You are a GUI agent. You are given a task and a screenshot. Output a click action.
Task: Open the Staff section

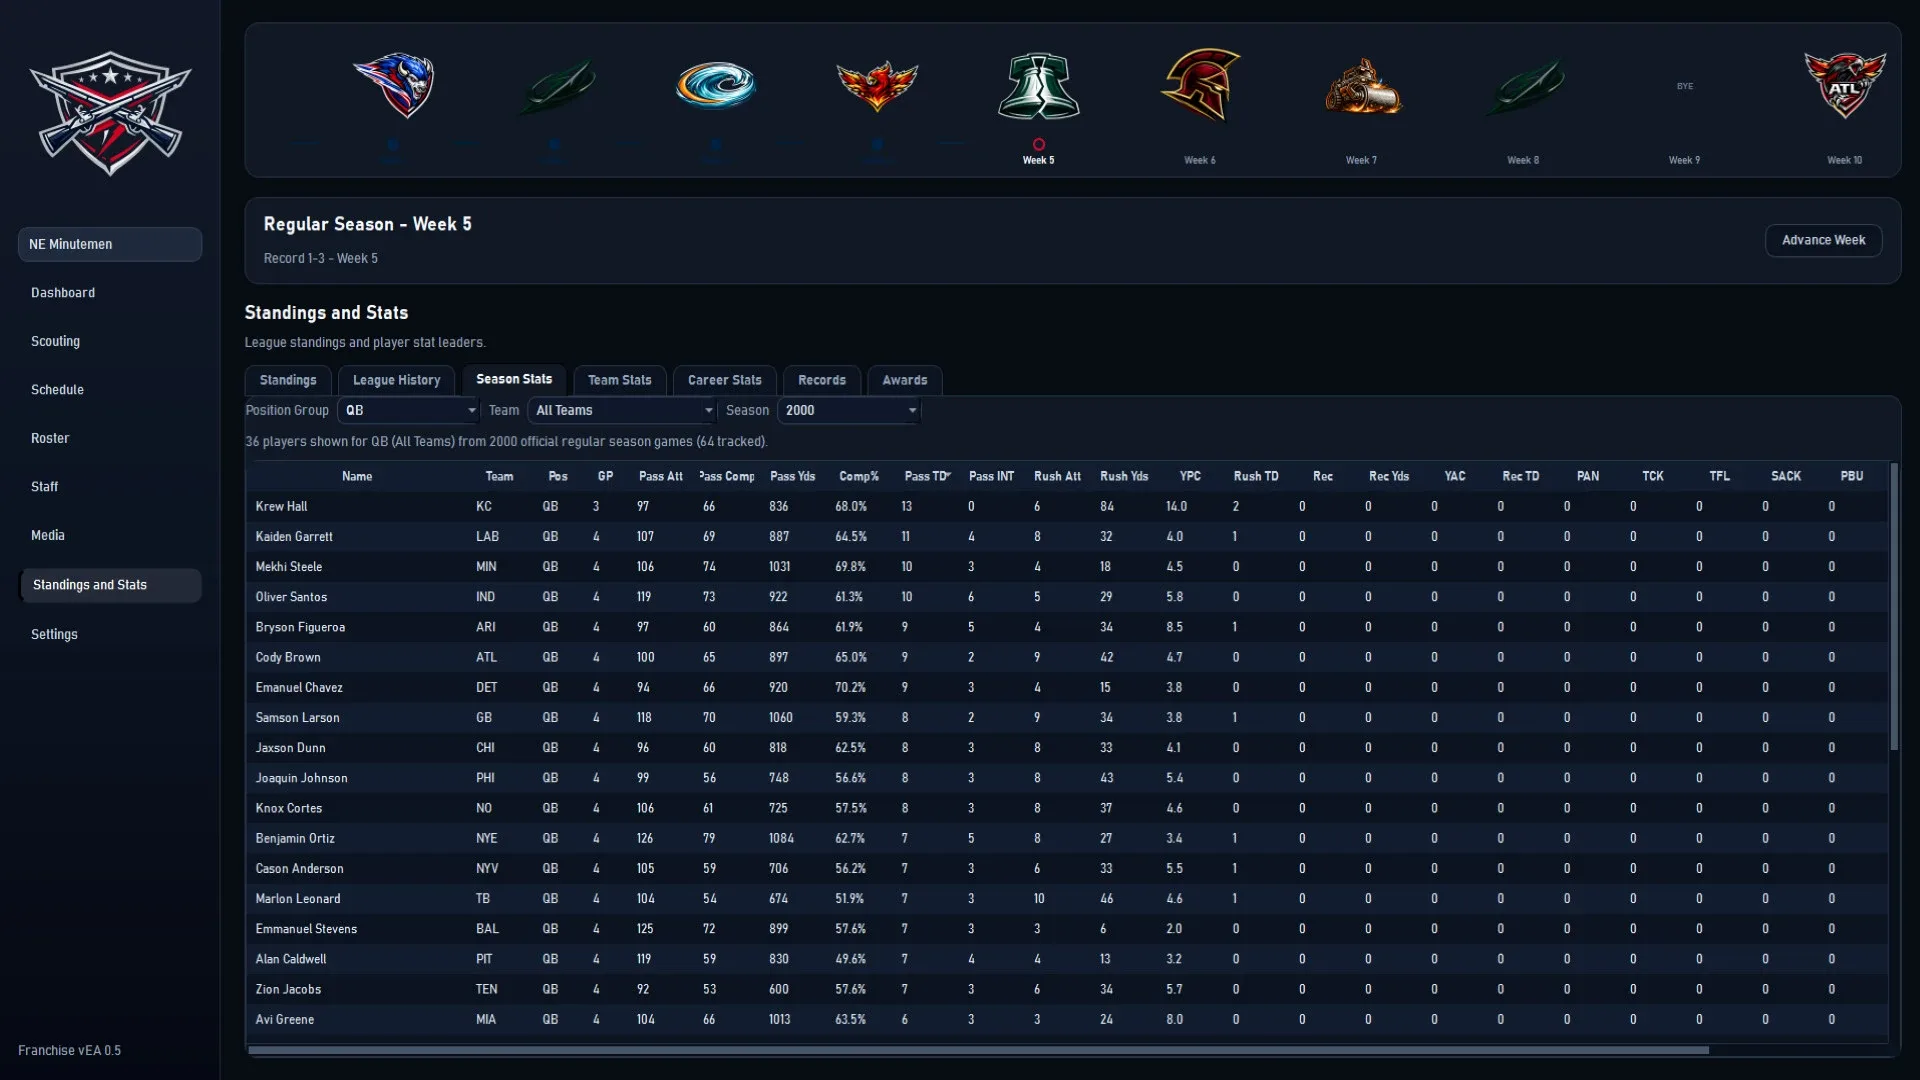(x=44, y=487)
